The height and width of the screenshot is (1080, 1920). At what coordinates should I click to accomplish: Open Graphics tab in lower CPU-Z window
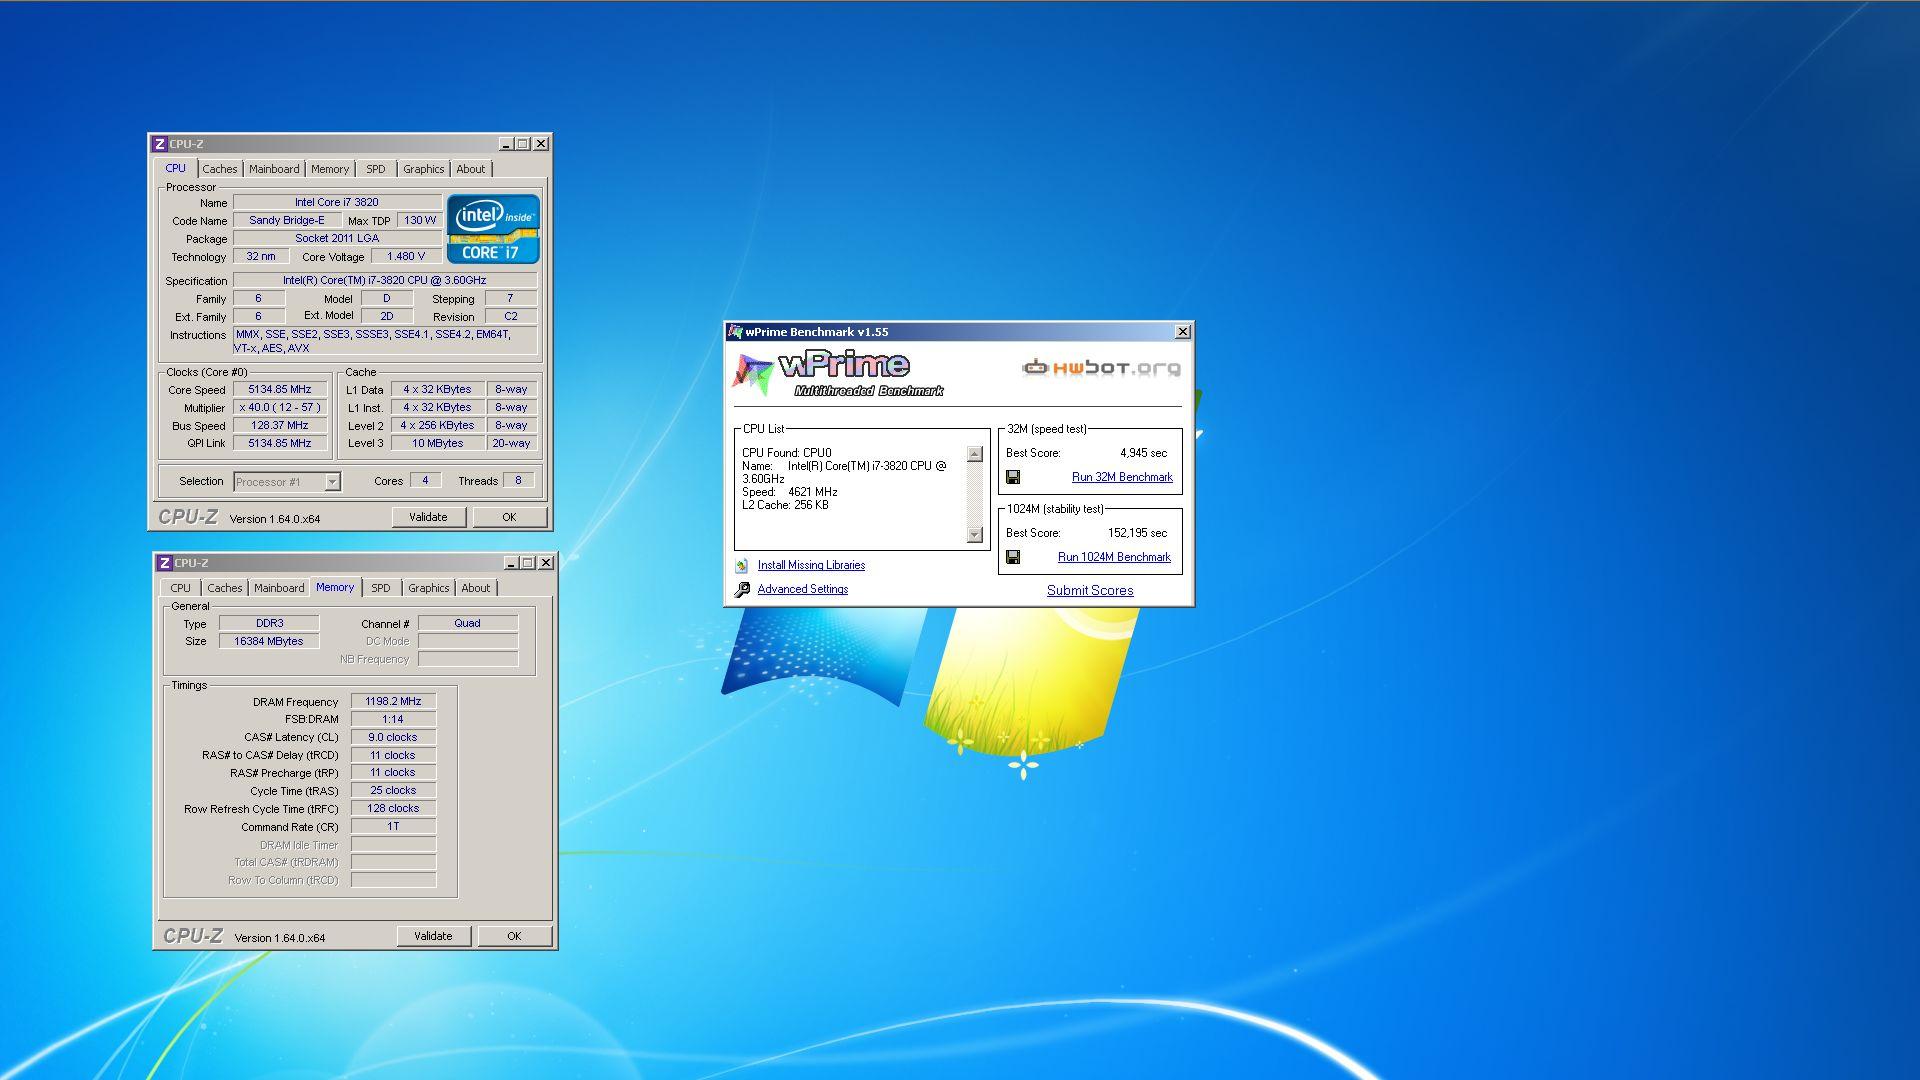coord(429,588)
